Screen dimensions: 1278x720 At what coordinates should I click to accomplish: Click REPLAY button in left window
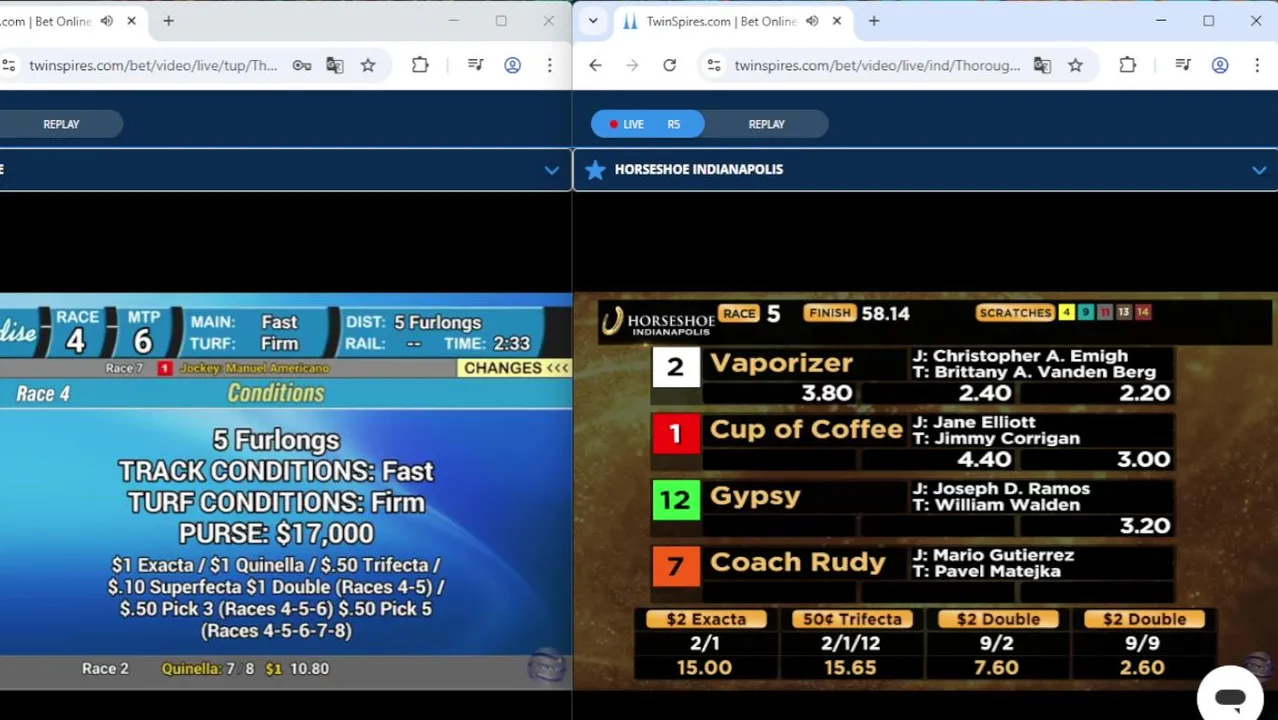pos(61,124)
